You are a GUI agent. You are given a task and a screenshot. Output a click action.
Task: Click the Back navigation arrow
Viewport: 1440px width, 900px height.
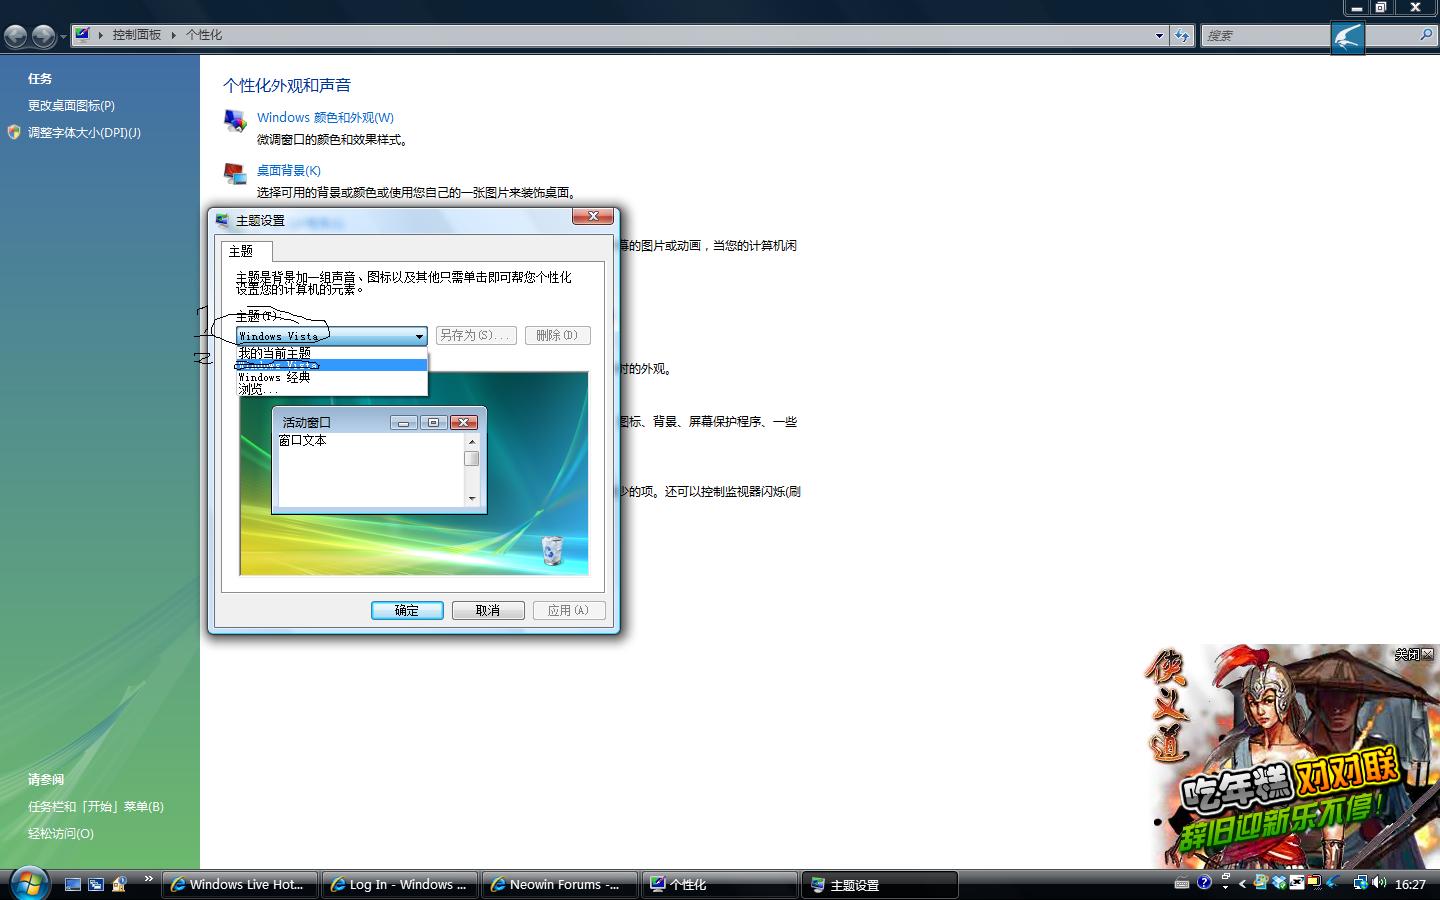(x=15, y=36)
